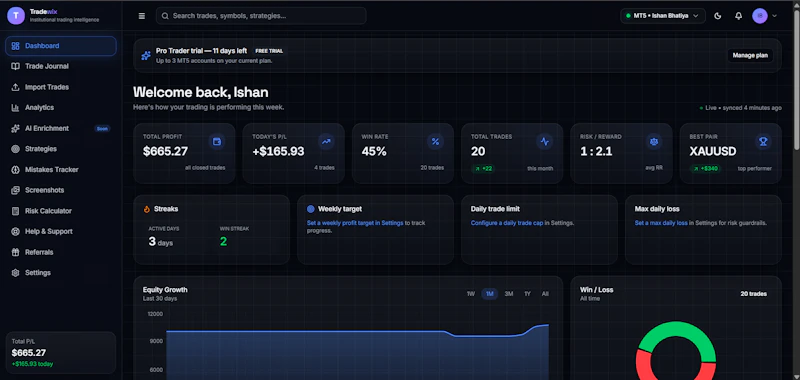The height and width of the screenshot is (380, 800).
Task: Focus the search trades input field
Action: (x=261, y=16)
